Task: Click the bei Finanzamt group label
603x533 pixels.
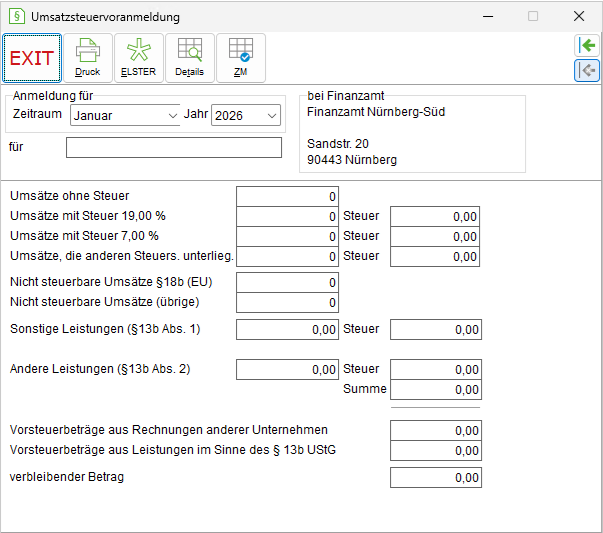Action: click(x=346, y=95)
